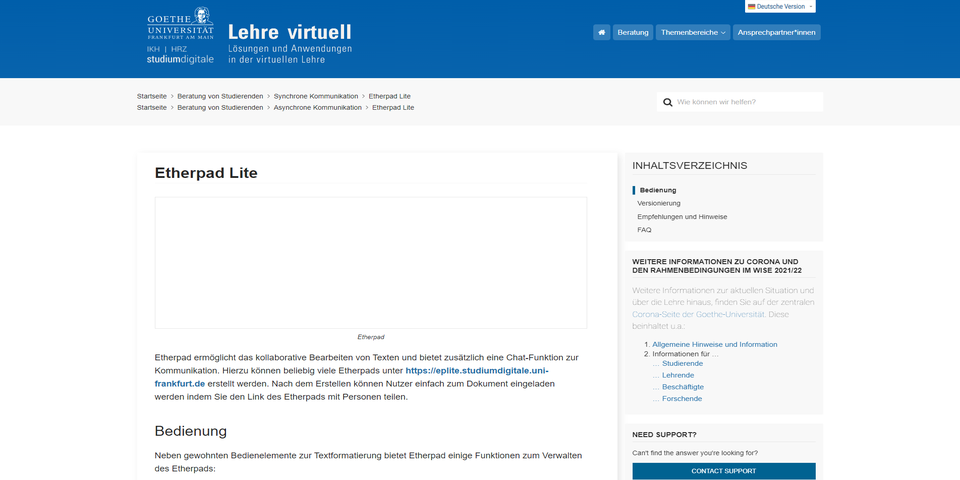This screenshot has height=480, width=960.
Task: Click the Etherpad image placeholder
Action: coord(370,263)
